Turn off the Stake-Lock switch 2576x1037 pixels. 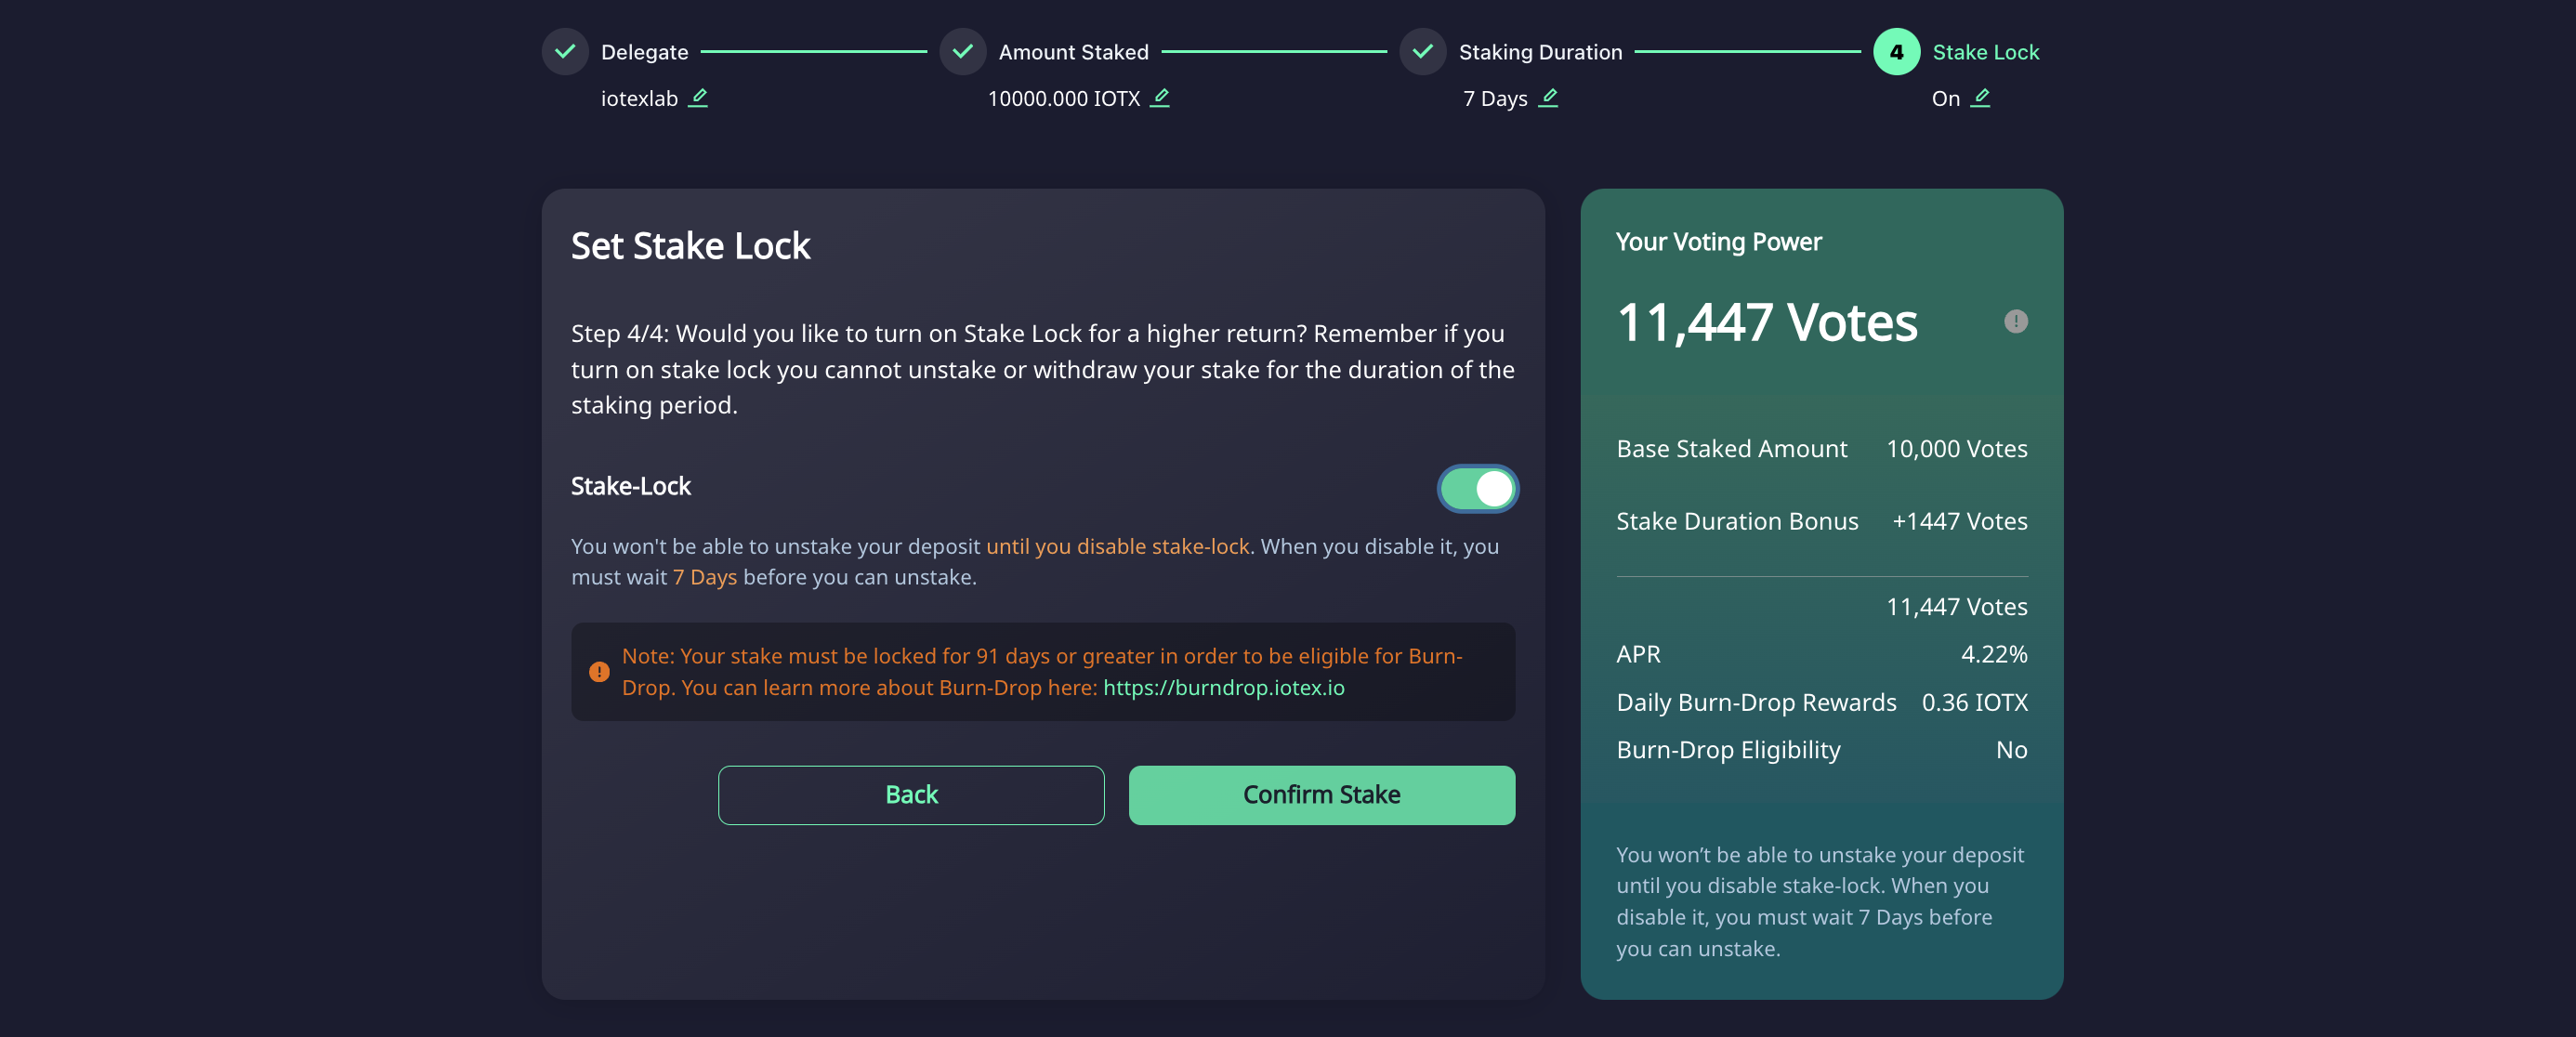1477,489
